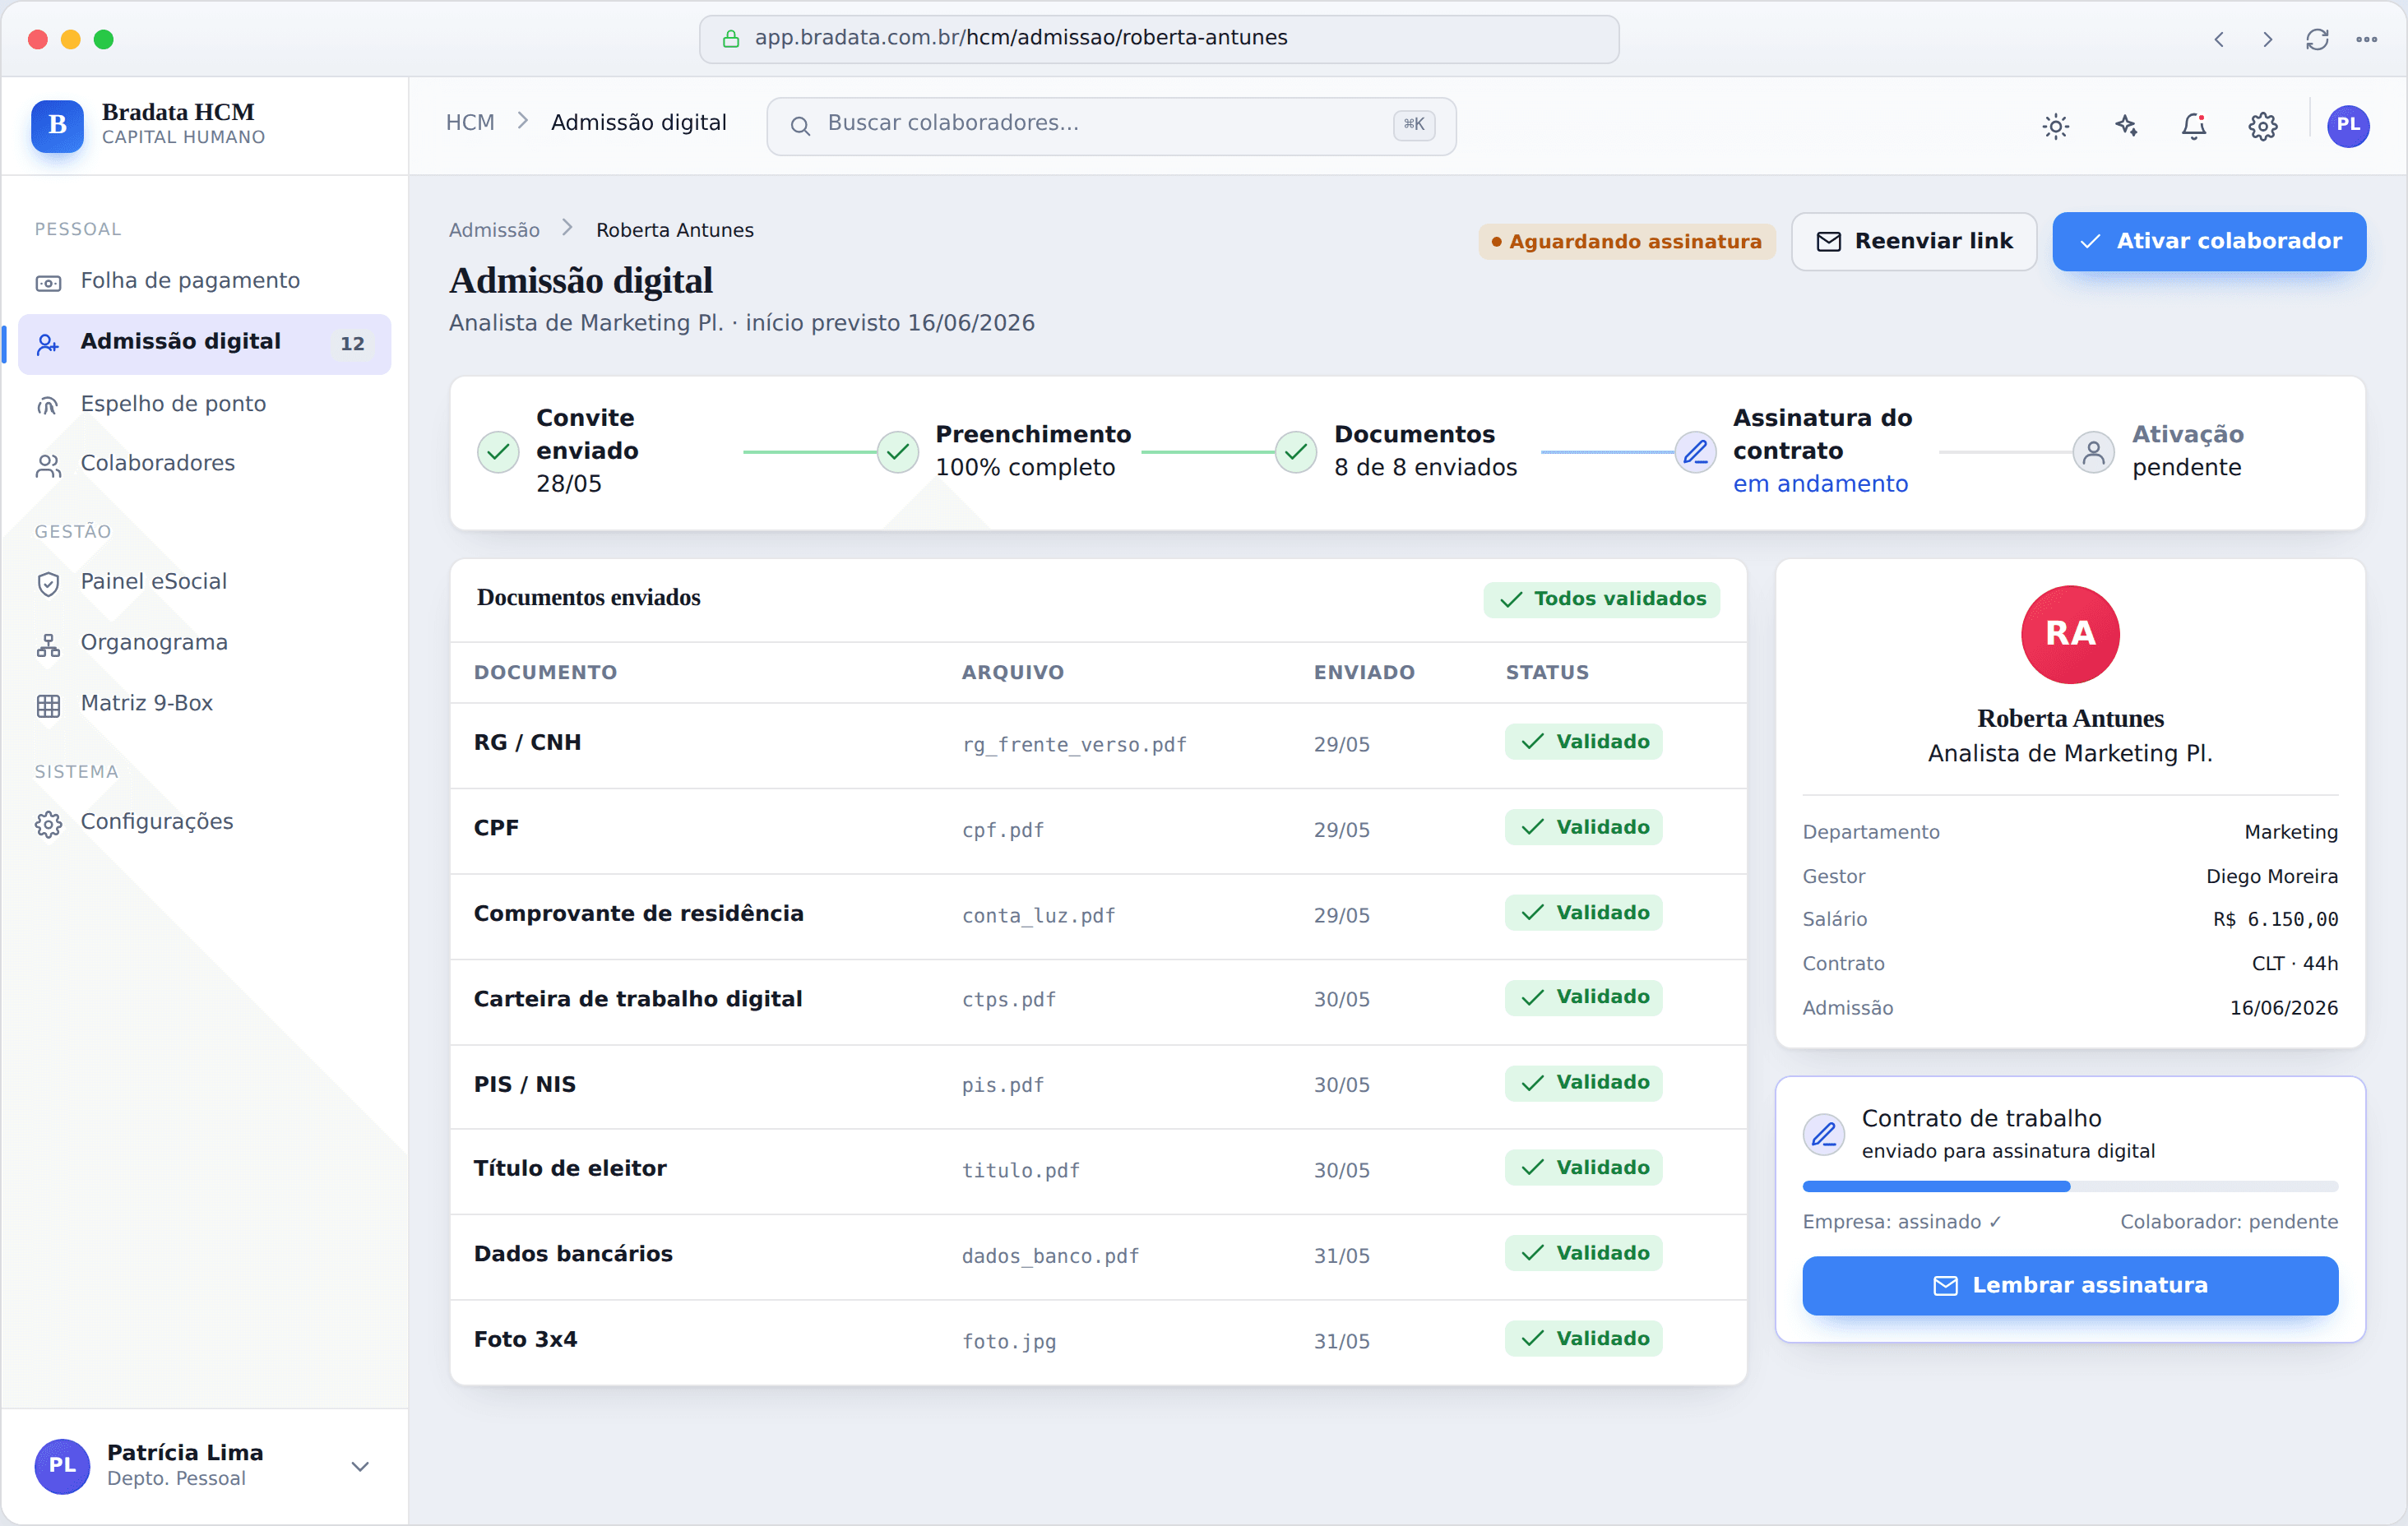The width and height of the screenshot is (2408, 1526).
Task: Click the search magnifier icon
Action: click(800, 126)
